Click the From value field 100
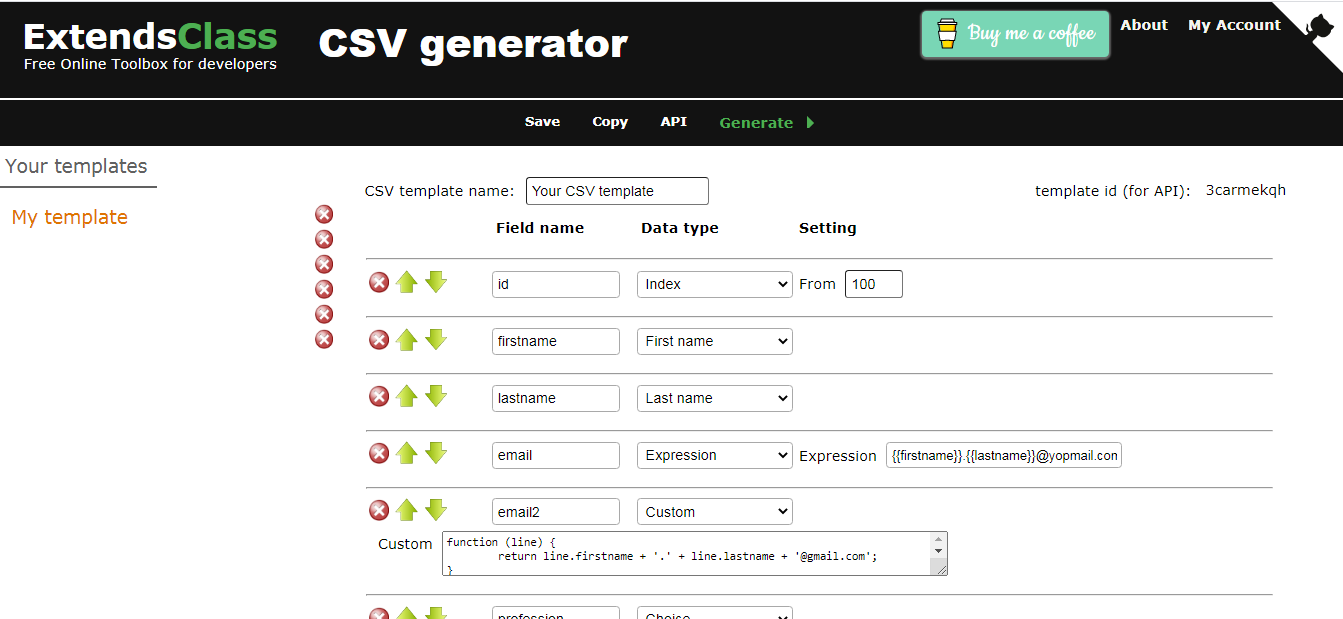The height and width of the screenshot is (619, 1343). click(x=874, y=284)
